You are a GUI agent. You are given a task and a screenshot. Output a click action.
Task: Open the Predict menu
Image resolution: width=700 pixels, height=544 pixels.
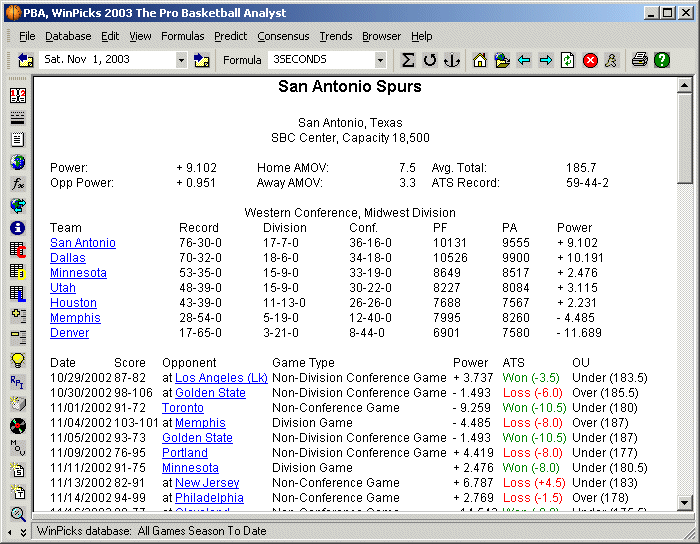(230, 36)
